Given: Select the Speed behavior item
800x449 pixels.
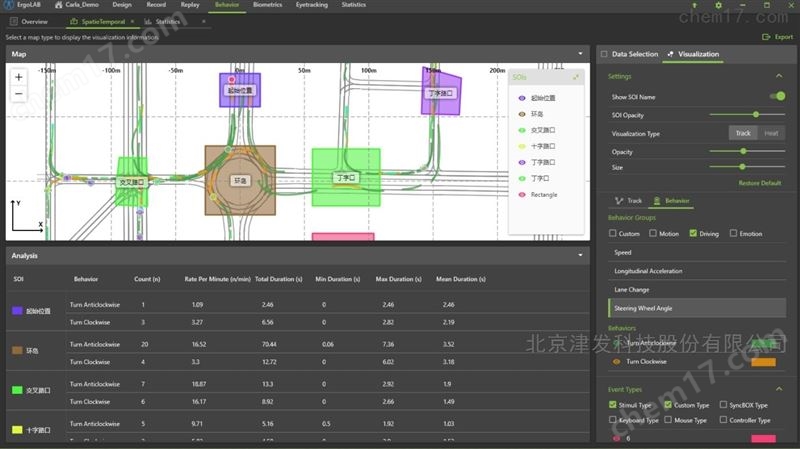Looking at the screenshot, I should pos(697,253).
